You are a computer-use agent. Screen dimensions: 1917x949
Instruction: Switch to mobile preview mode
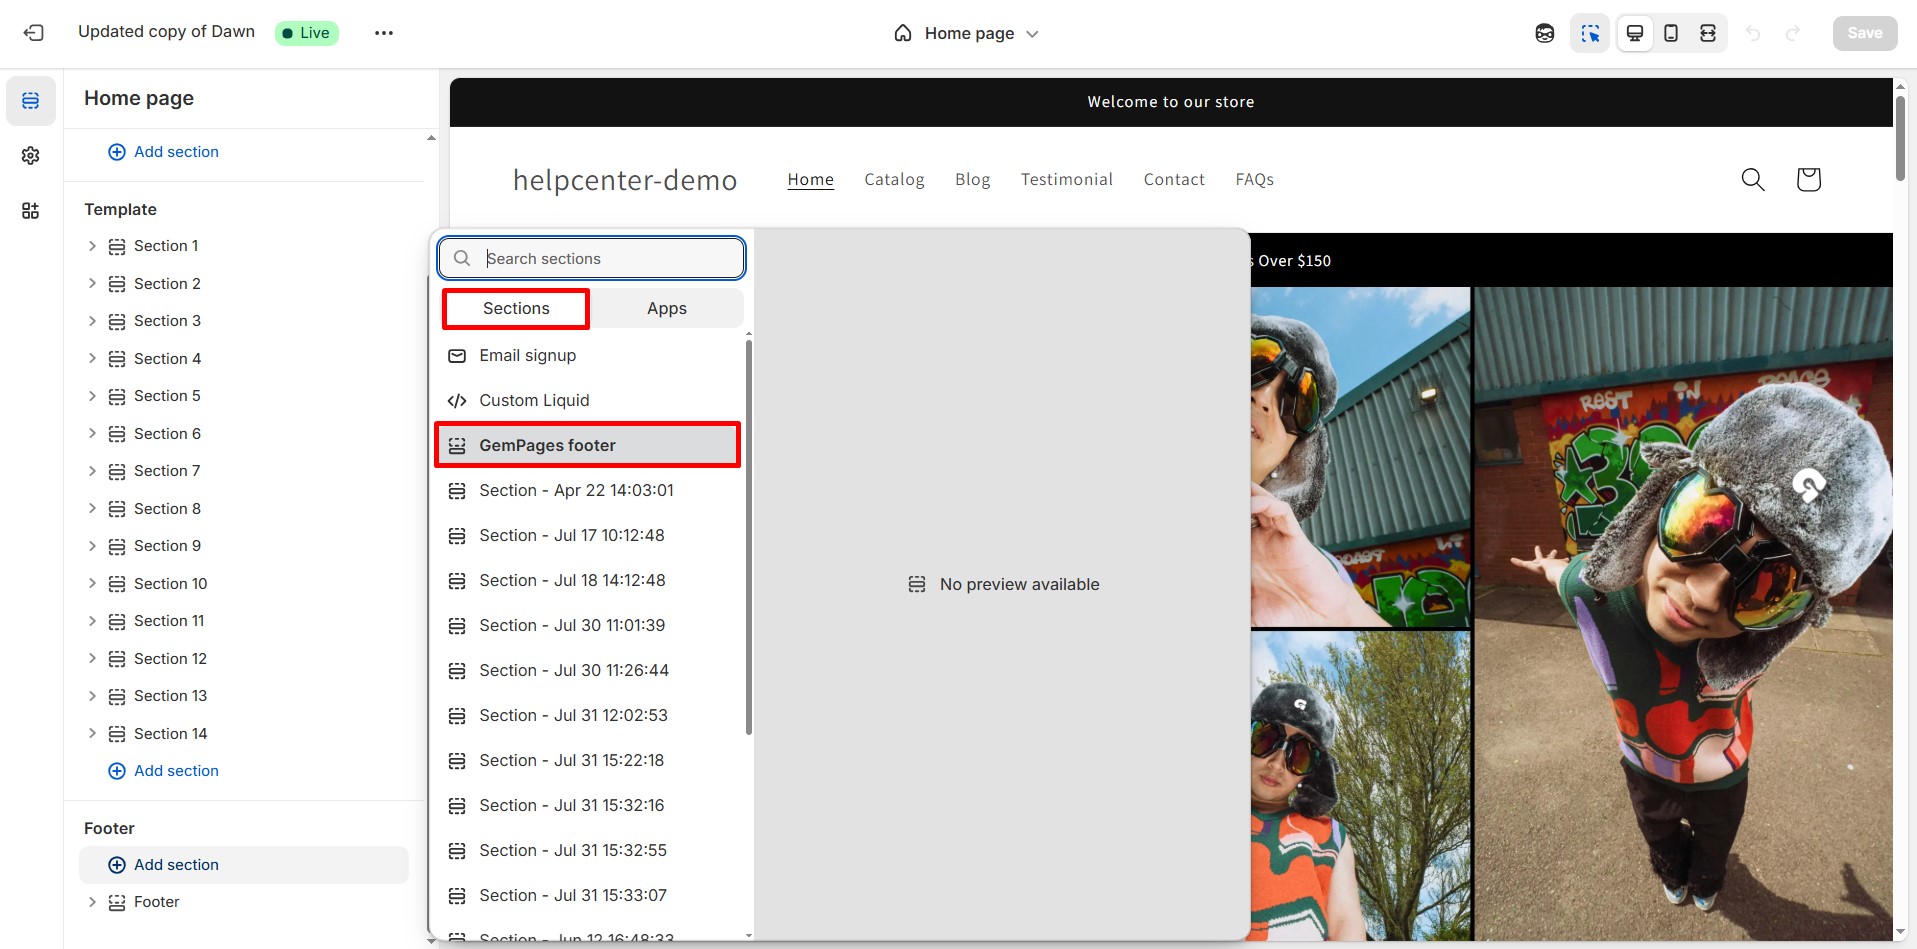(x=1671, y=32)
